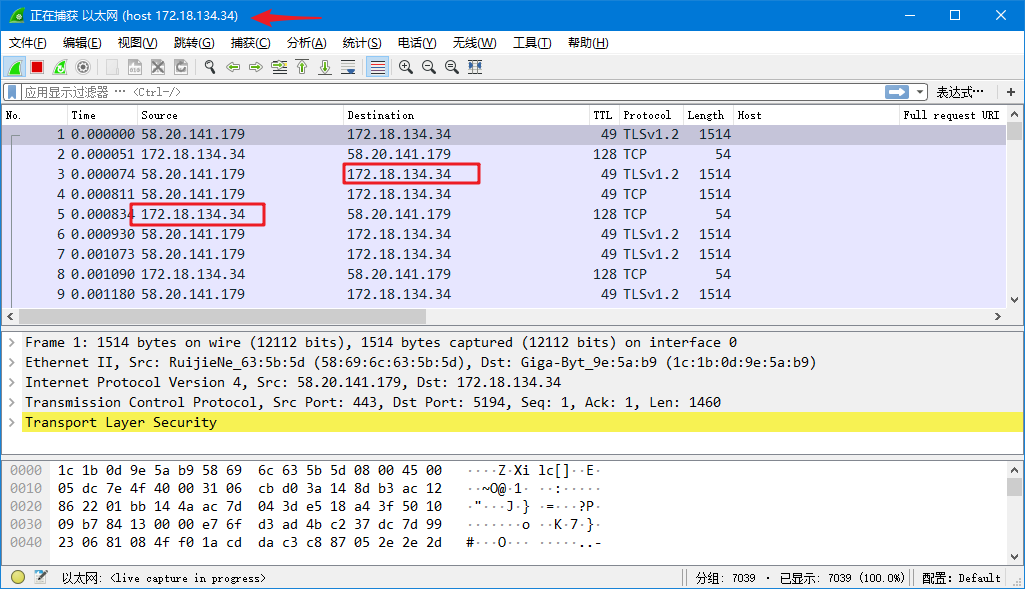
Task: Zoom in on packet list text
Action: (406, 67)
